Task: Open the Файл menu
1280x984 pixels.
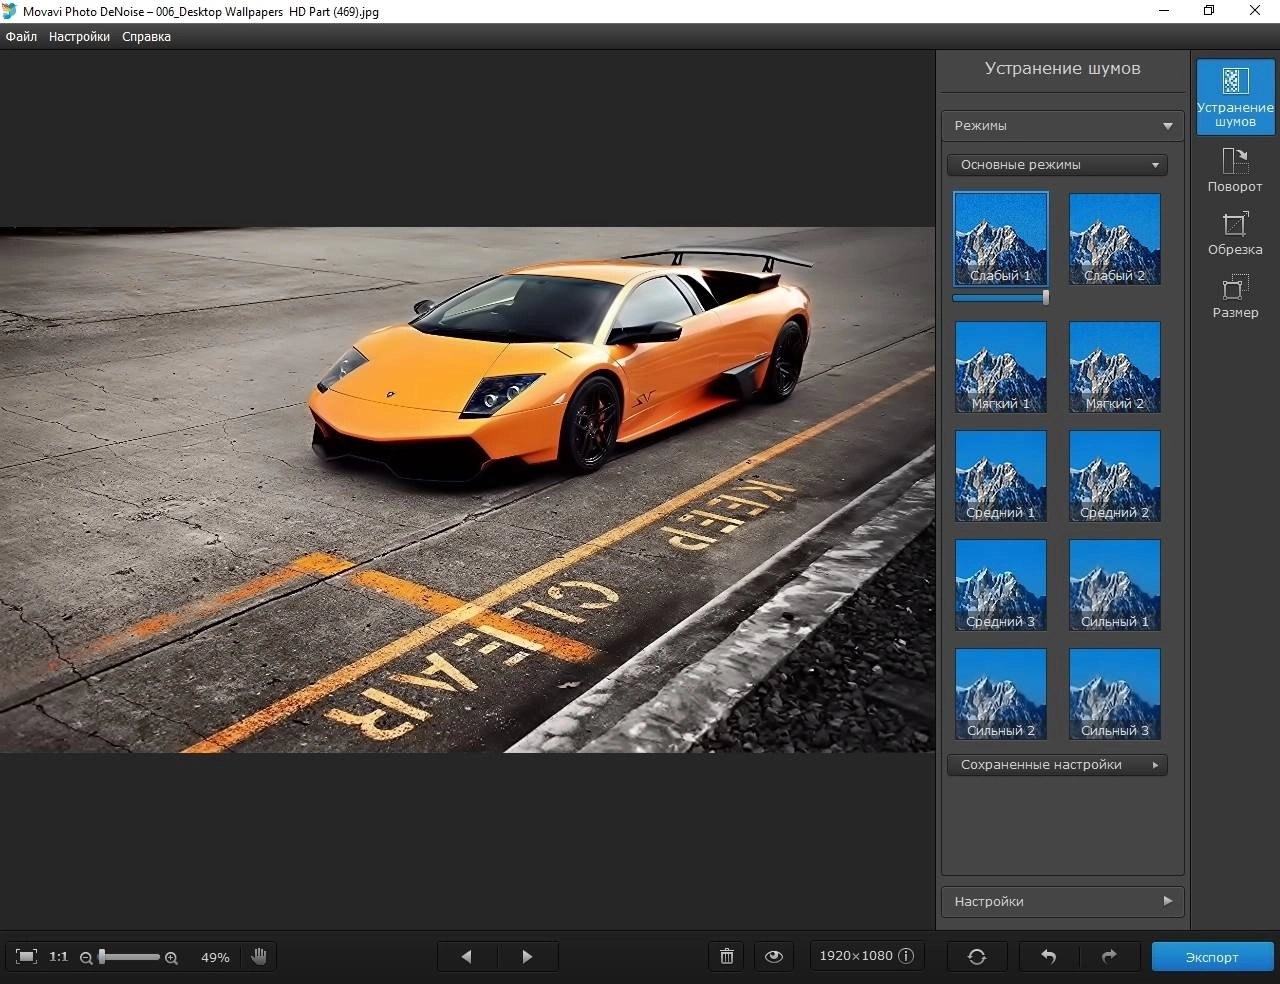Action: point(21,37)
